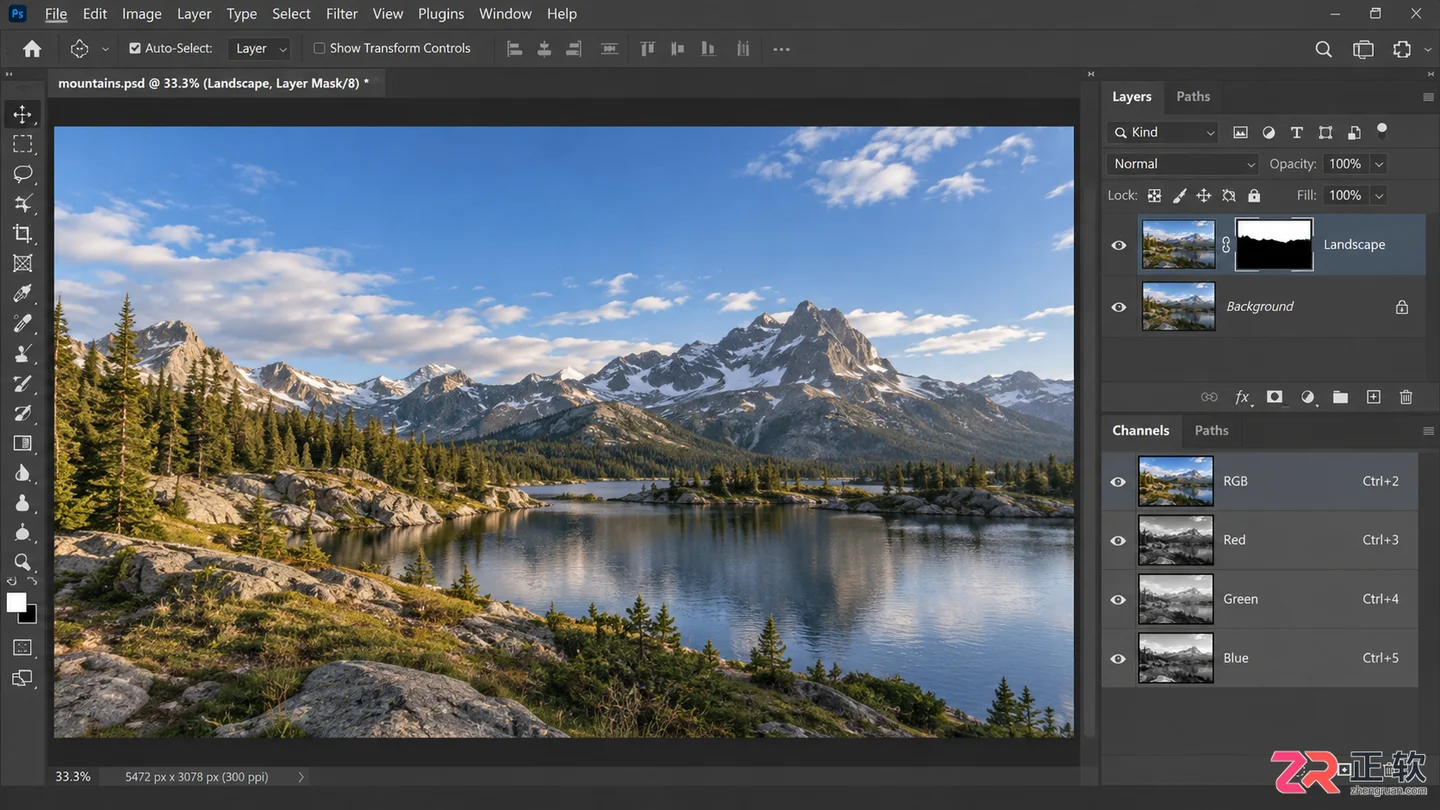
Task: Select the Landscape layer mask thumbnail
Action: click(1274, 245)
